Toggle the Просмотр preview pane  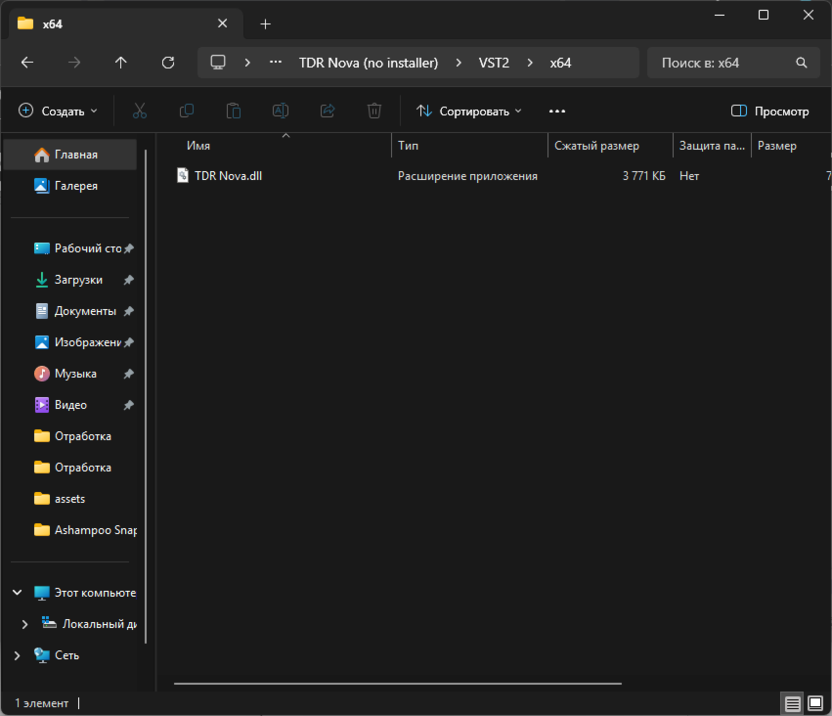769,111
